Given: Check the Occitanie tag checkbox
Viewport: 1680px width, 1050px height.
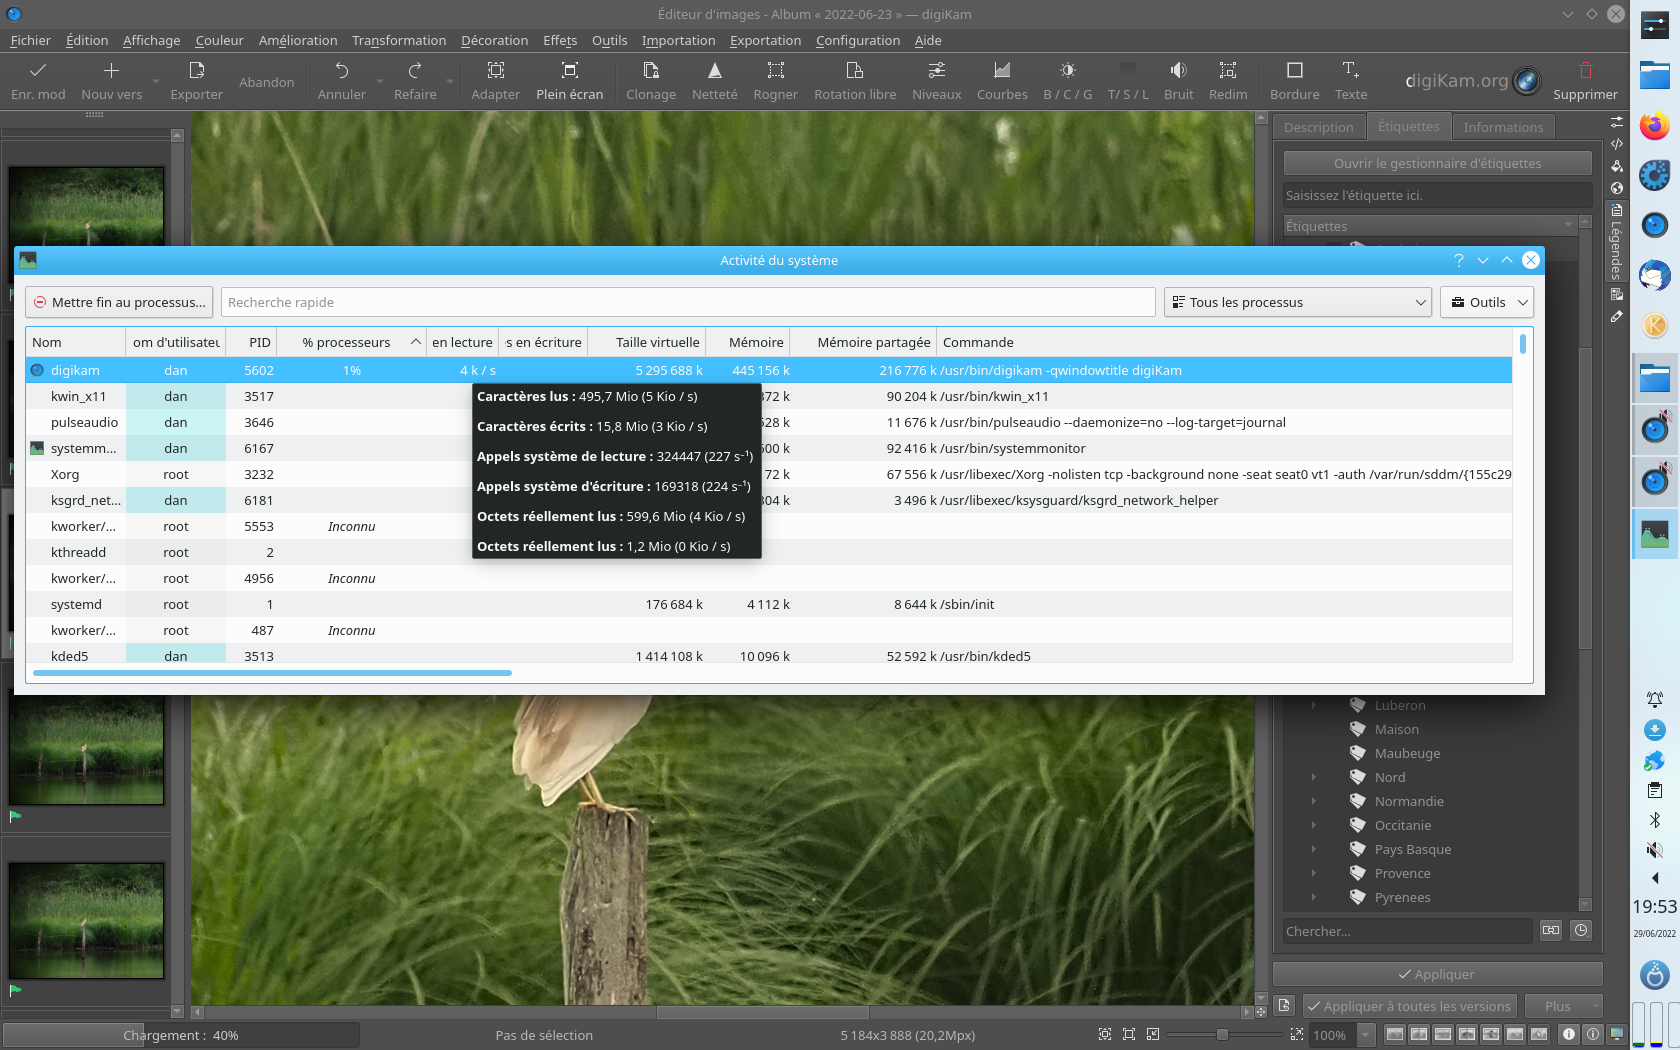Looking at the screenshot, I should (x=1335, y=825).
